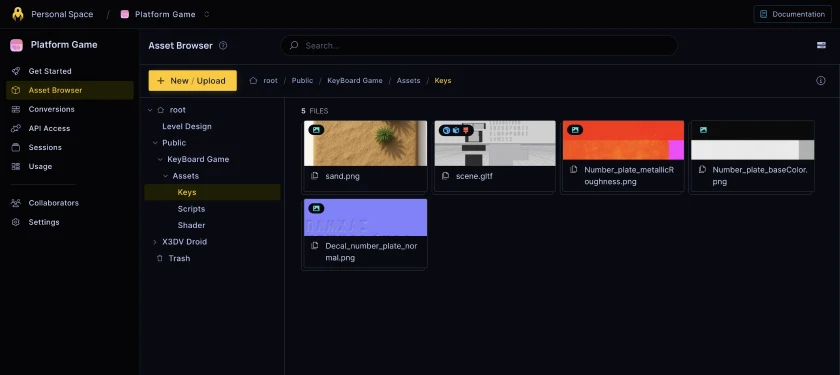Open the Number_plate_baseColor.png thumbnail
Image resolution: width=840 pixels, height=375 pixels.
click(752, 140)
